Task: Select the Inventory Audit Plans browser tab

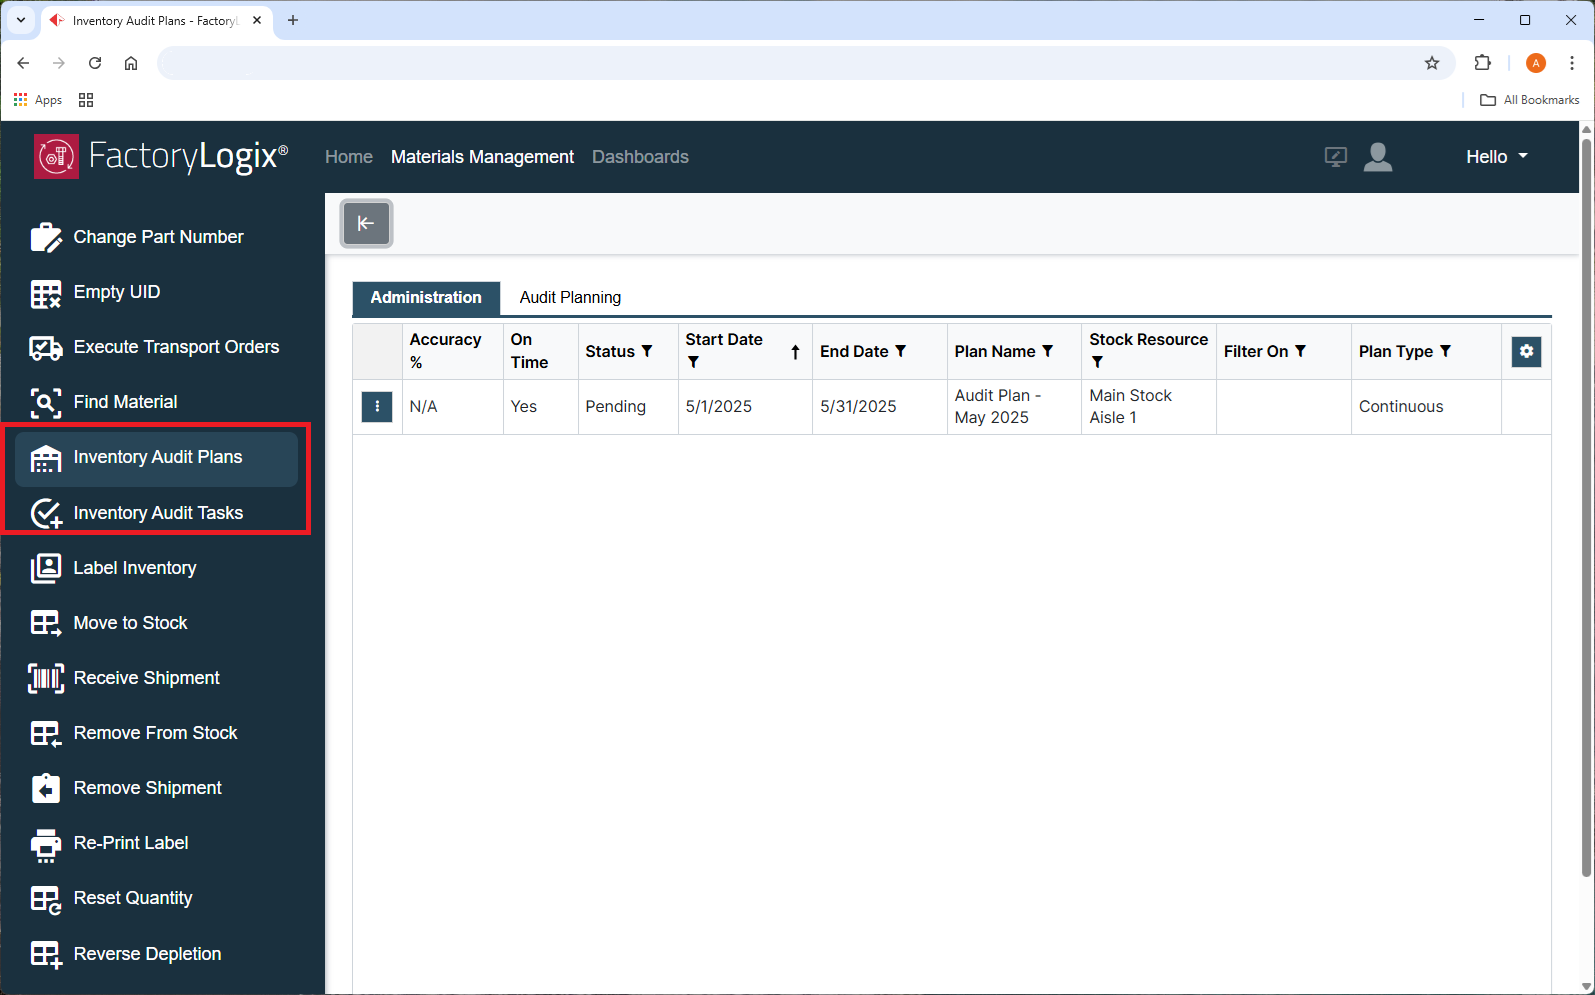Action: point(156,20)
